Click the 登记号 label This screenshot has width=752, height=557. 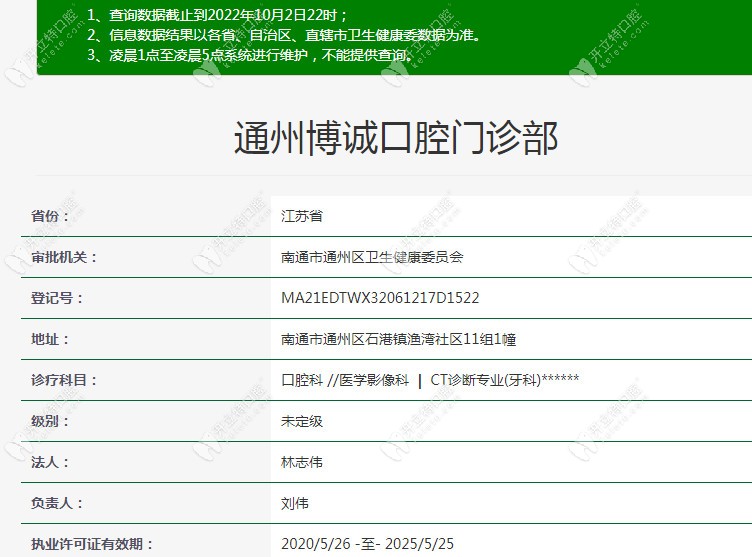pyautogui.click(x=57, y=298)
